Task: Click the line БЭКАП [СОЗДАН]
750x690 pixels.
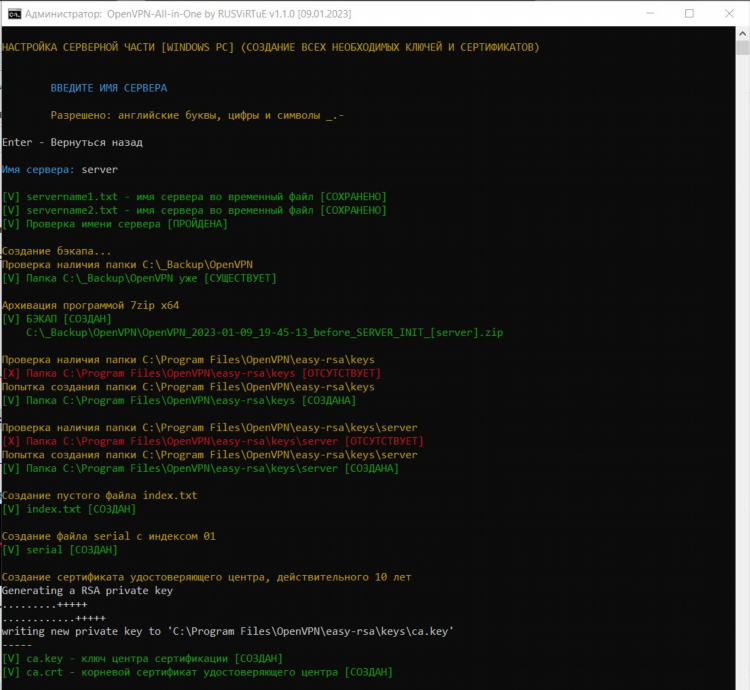Action: tap(56, 319)
